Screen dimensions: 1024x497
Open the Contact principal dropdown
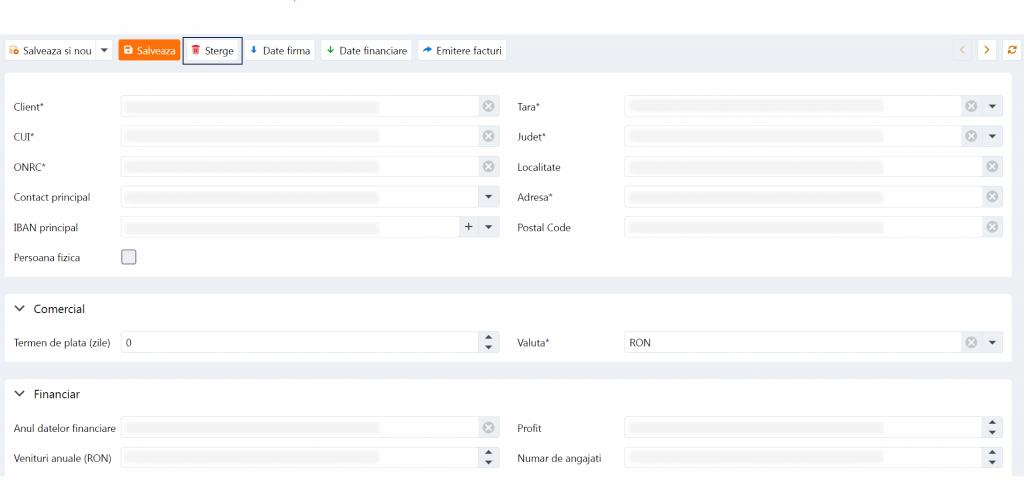[x=488, y=197]
